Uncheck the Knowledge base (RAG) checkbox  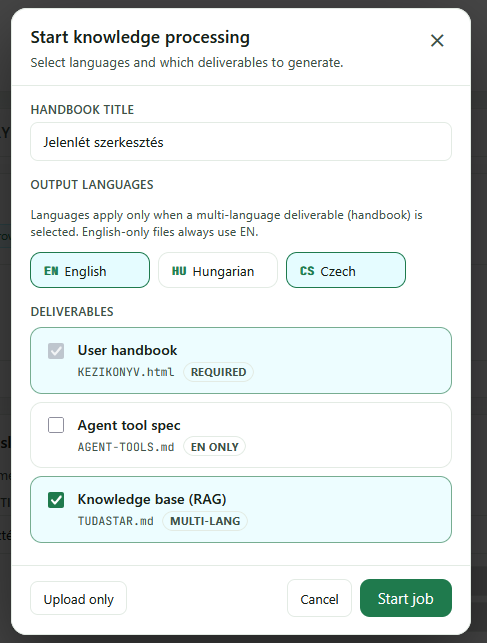[x=56, y=500]
